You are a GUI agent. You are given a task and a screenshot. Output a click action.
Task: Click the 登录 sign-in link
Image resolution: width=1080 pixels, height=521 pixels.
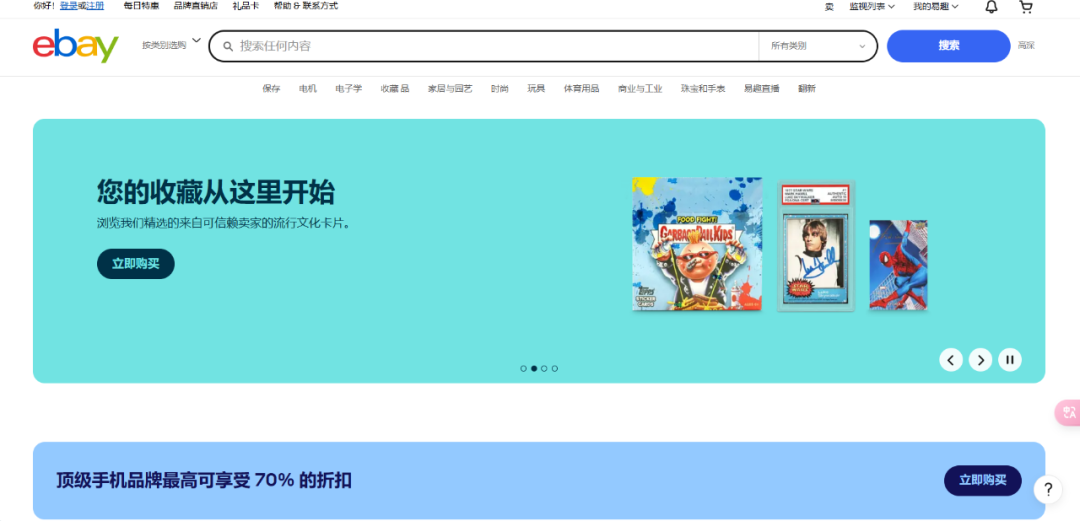(69, 6)
